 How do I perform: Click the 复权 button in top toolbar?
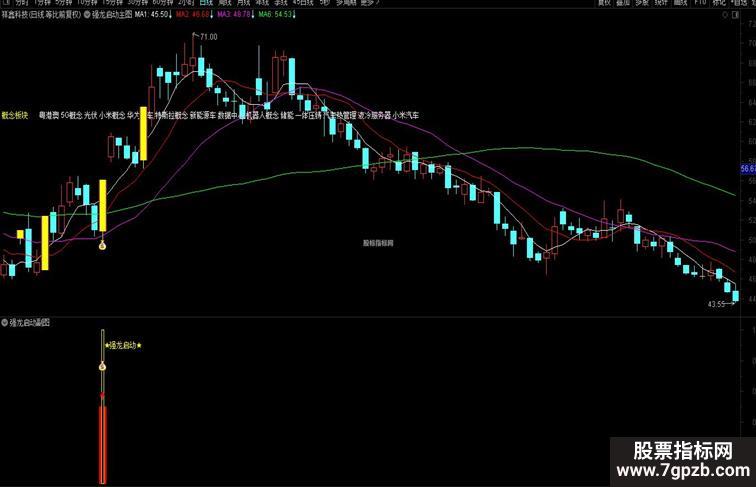pyautogui.click(x=605, y=2)
